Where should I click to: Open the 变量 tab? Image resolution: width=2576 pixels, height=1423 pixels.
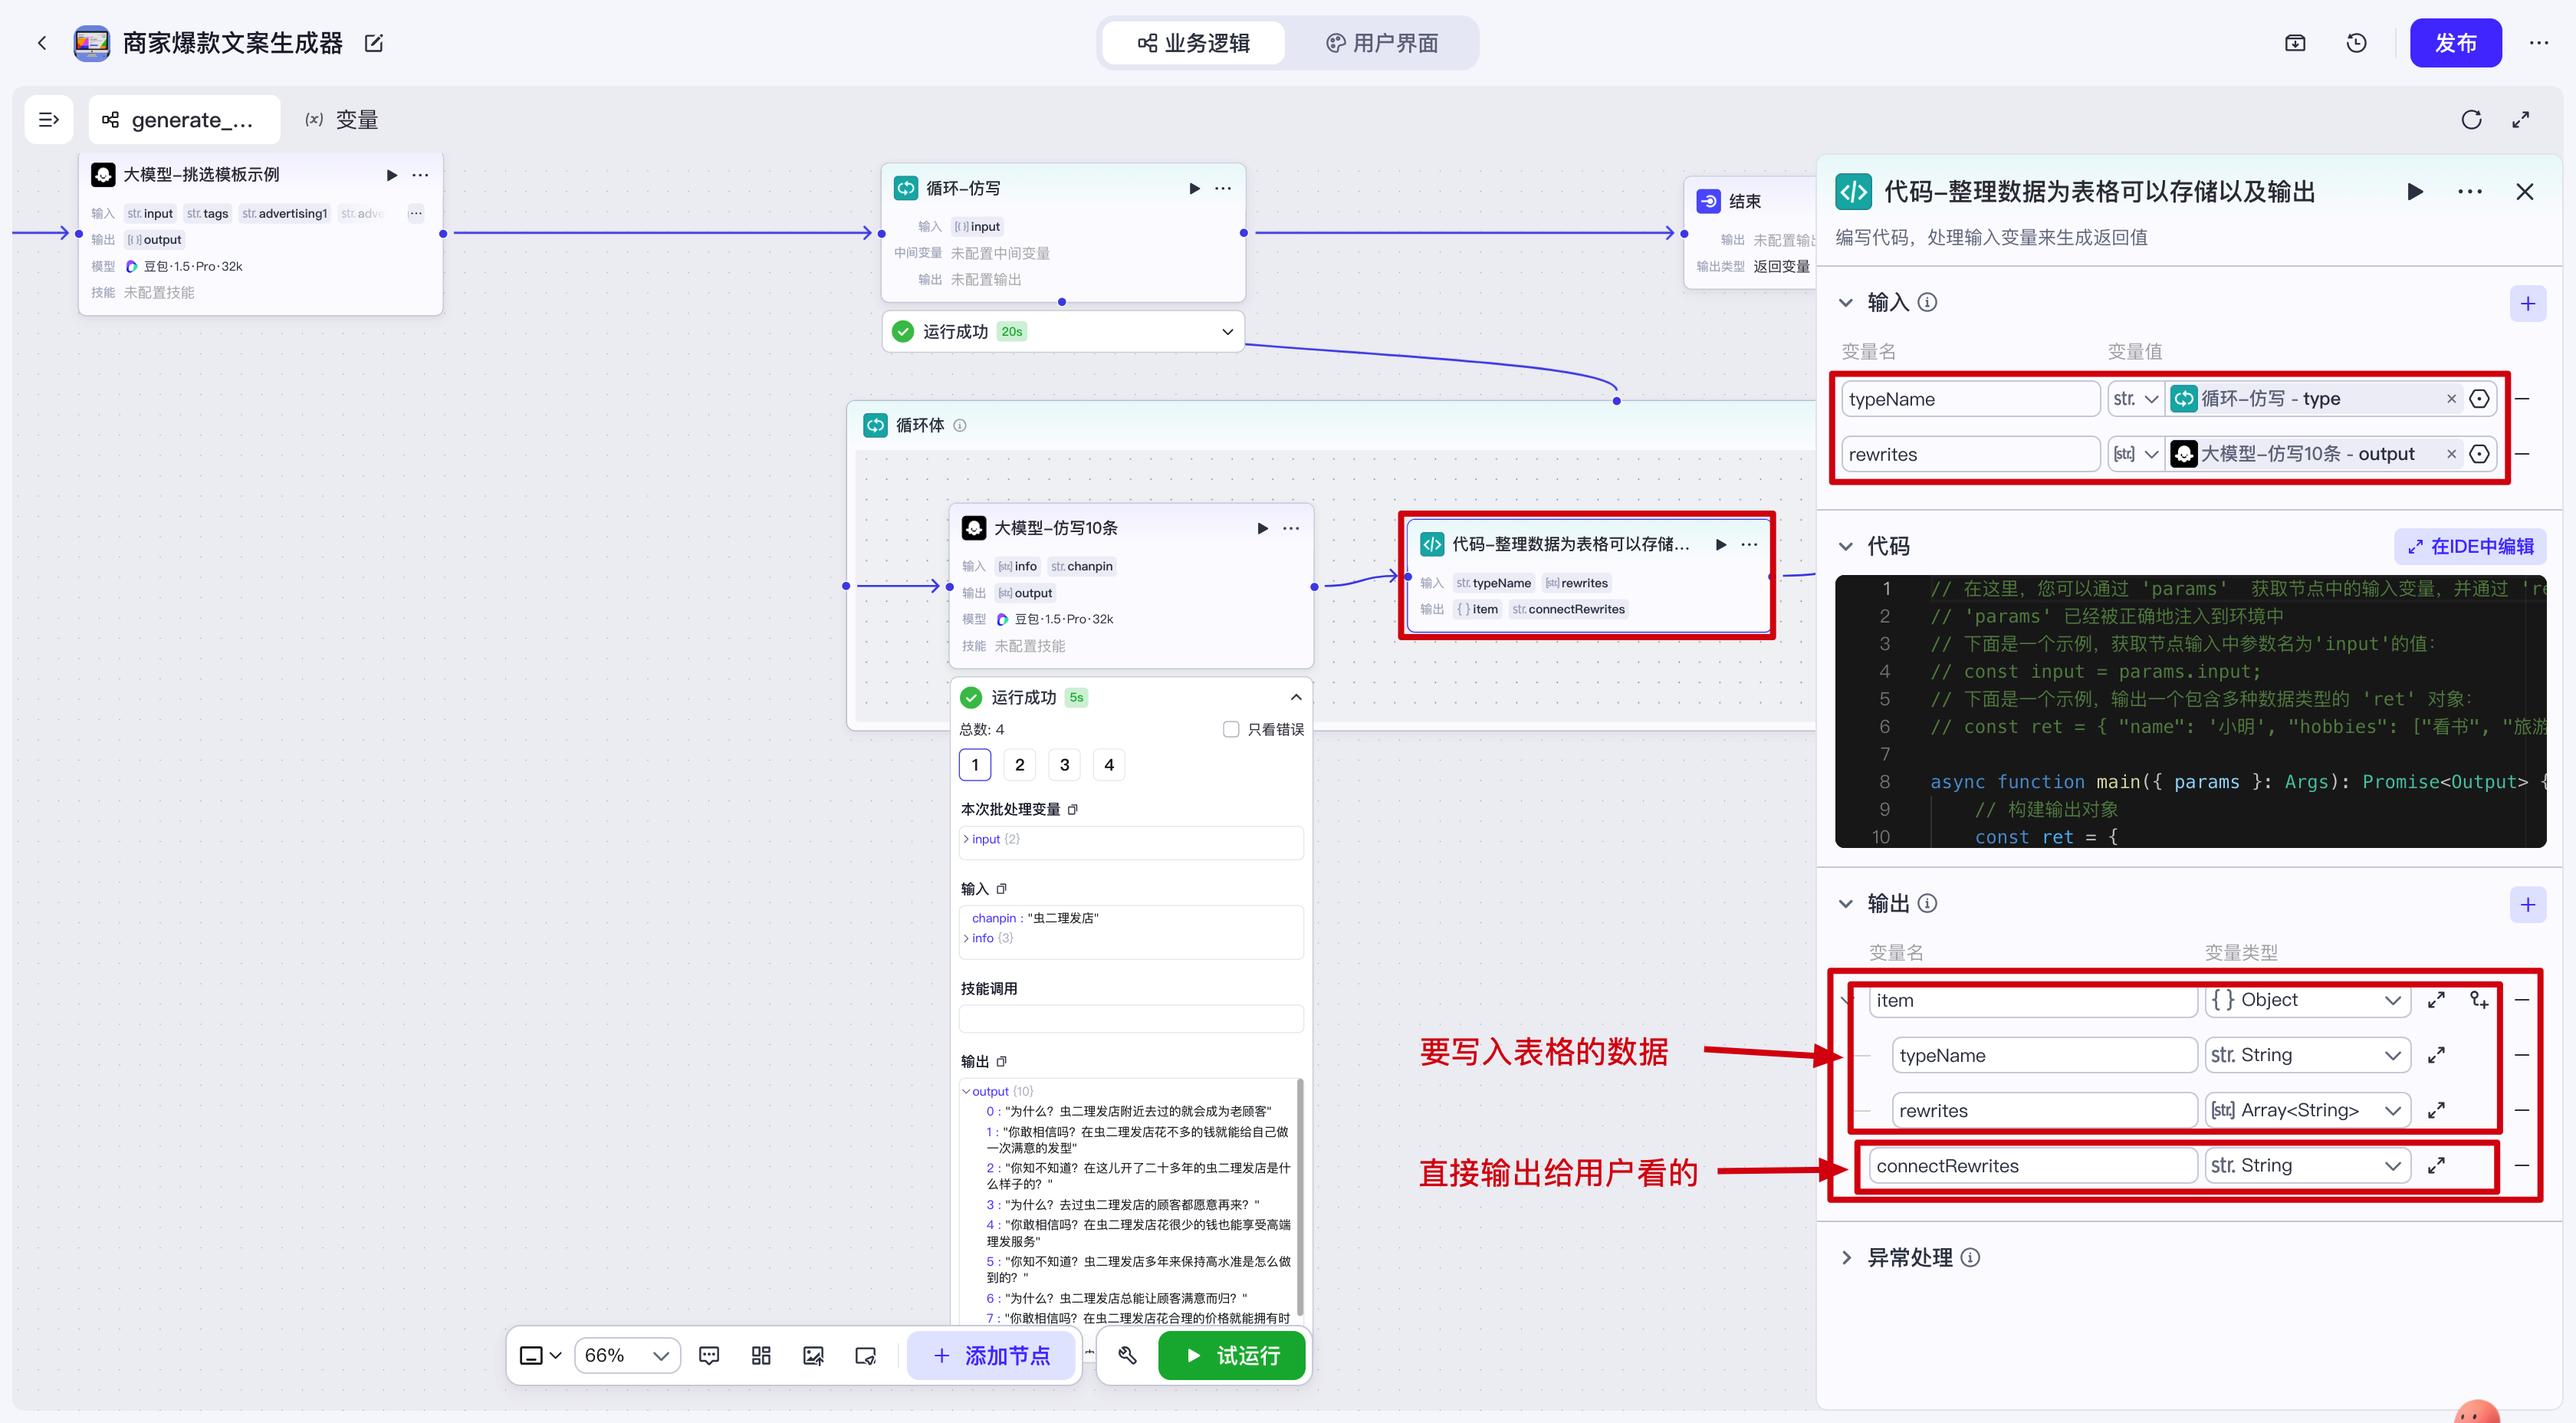coord(342,120)
